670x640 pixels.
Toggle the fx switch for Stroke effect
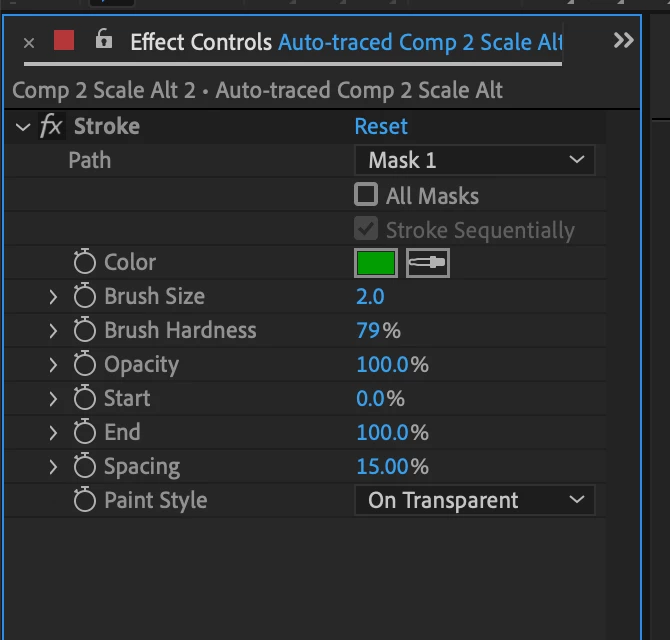[50, 127]
